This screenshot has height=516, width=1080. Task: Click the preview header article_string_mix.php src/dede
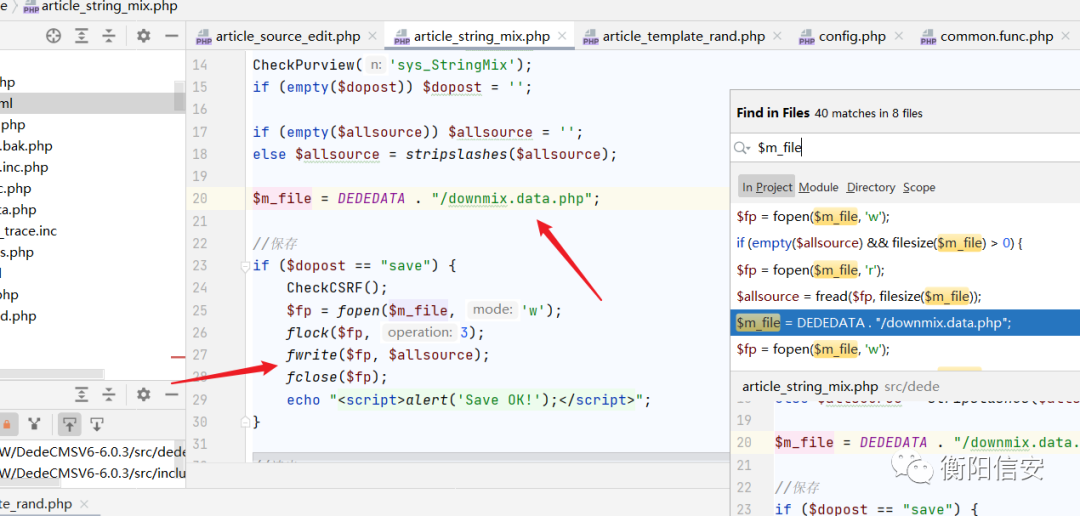[x=840, y=386]
